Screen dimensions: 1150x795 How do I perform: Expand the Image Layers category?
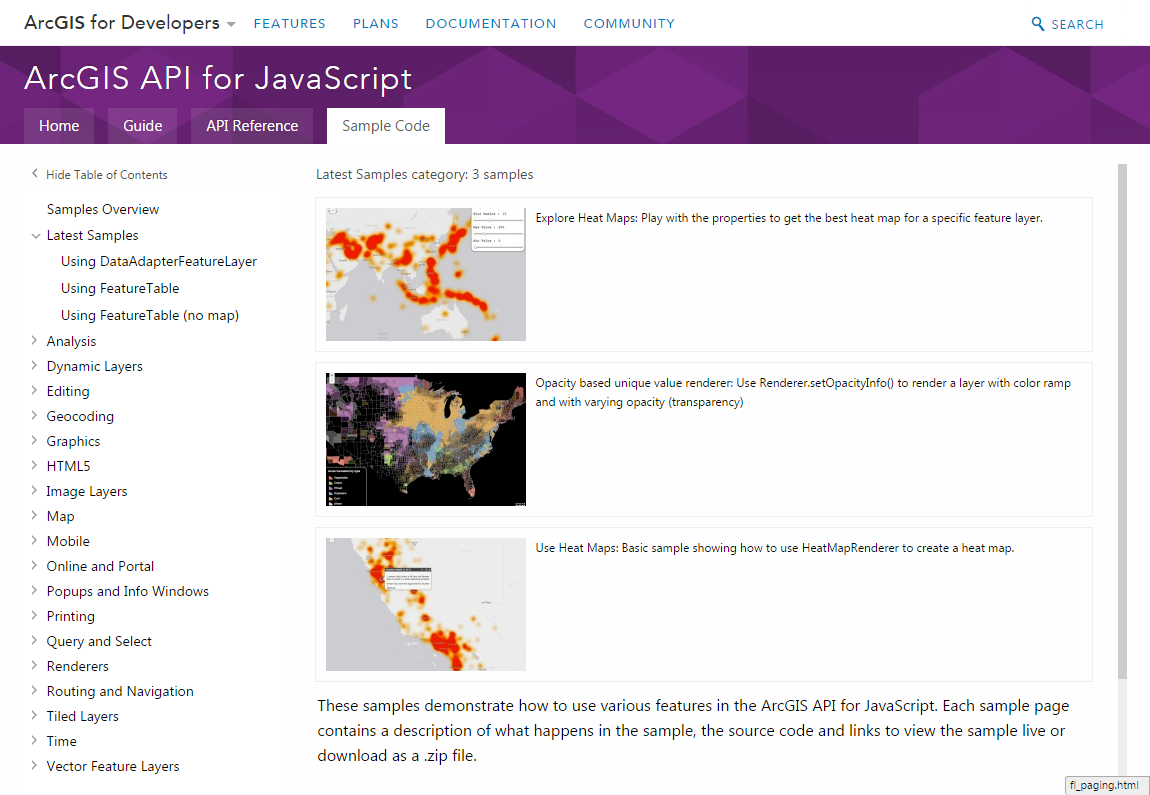point(34,490)
